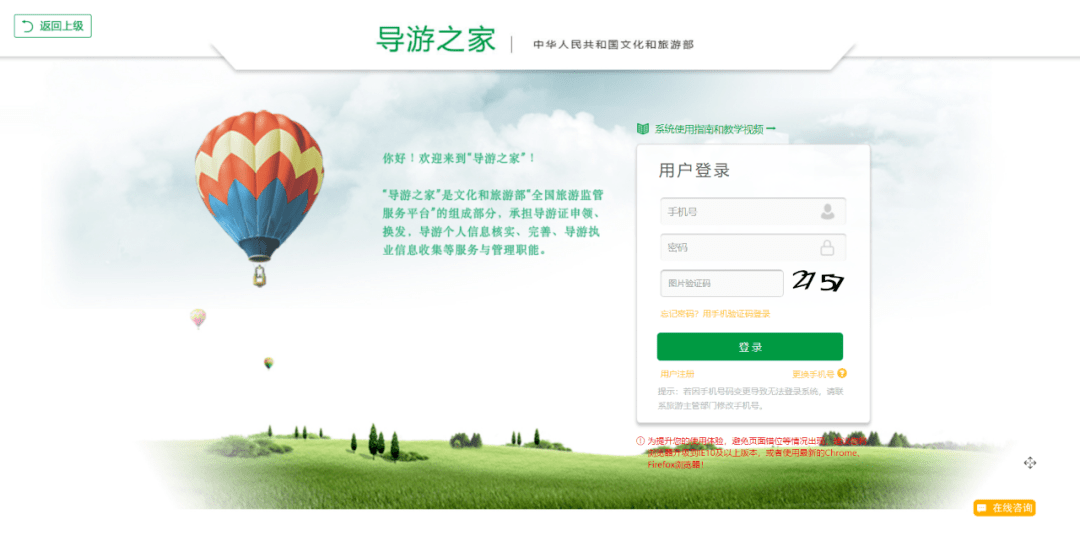Viewport: 1080px width, 536px height.
Task: Click the green 登录 button
Action: (x=750, y=347)
